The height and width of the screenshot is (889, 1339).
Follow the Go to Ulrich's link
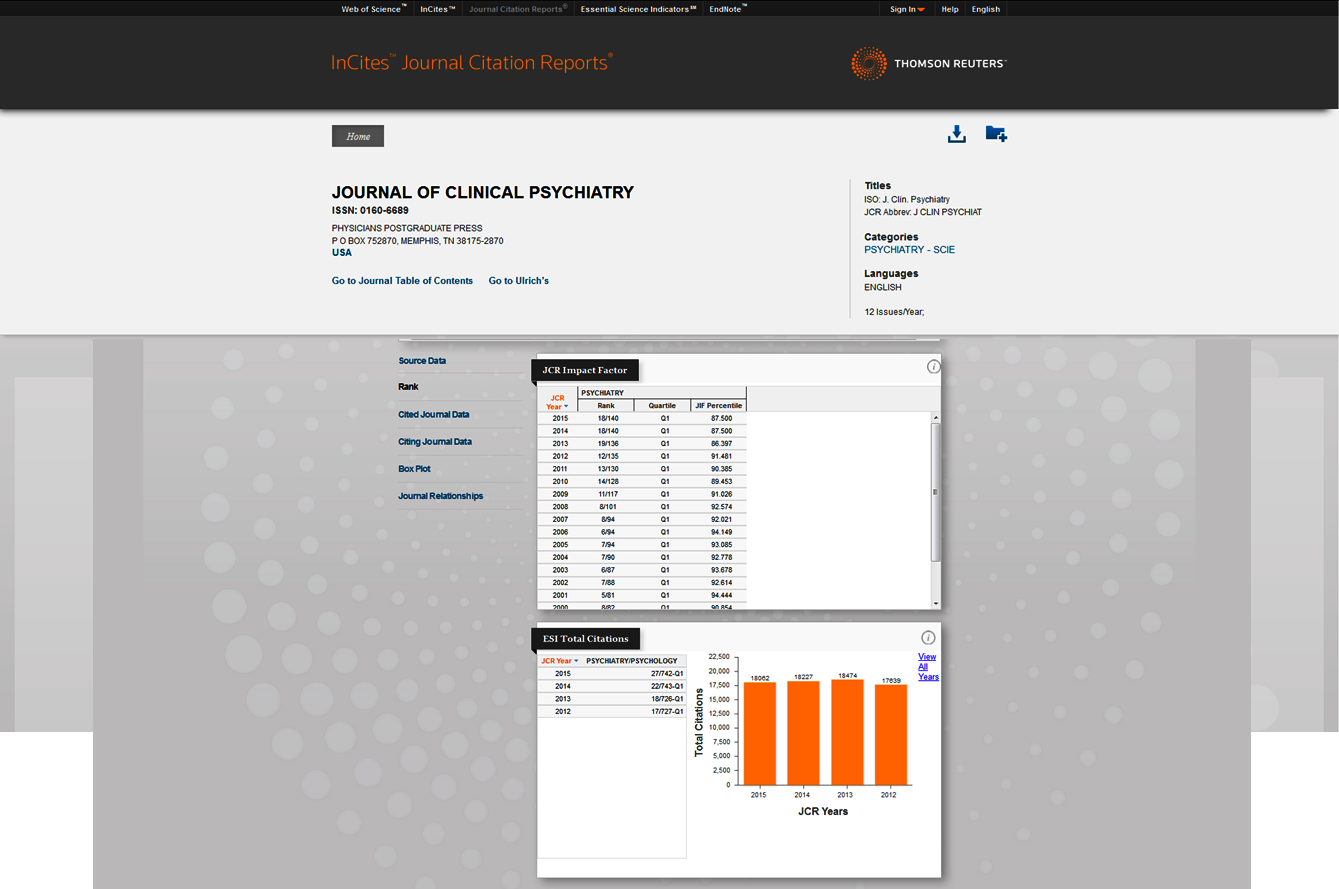coord(518,281)
